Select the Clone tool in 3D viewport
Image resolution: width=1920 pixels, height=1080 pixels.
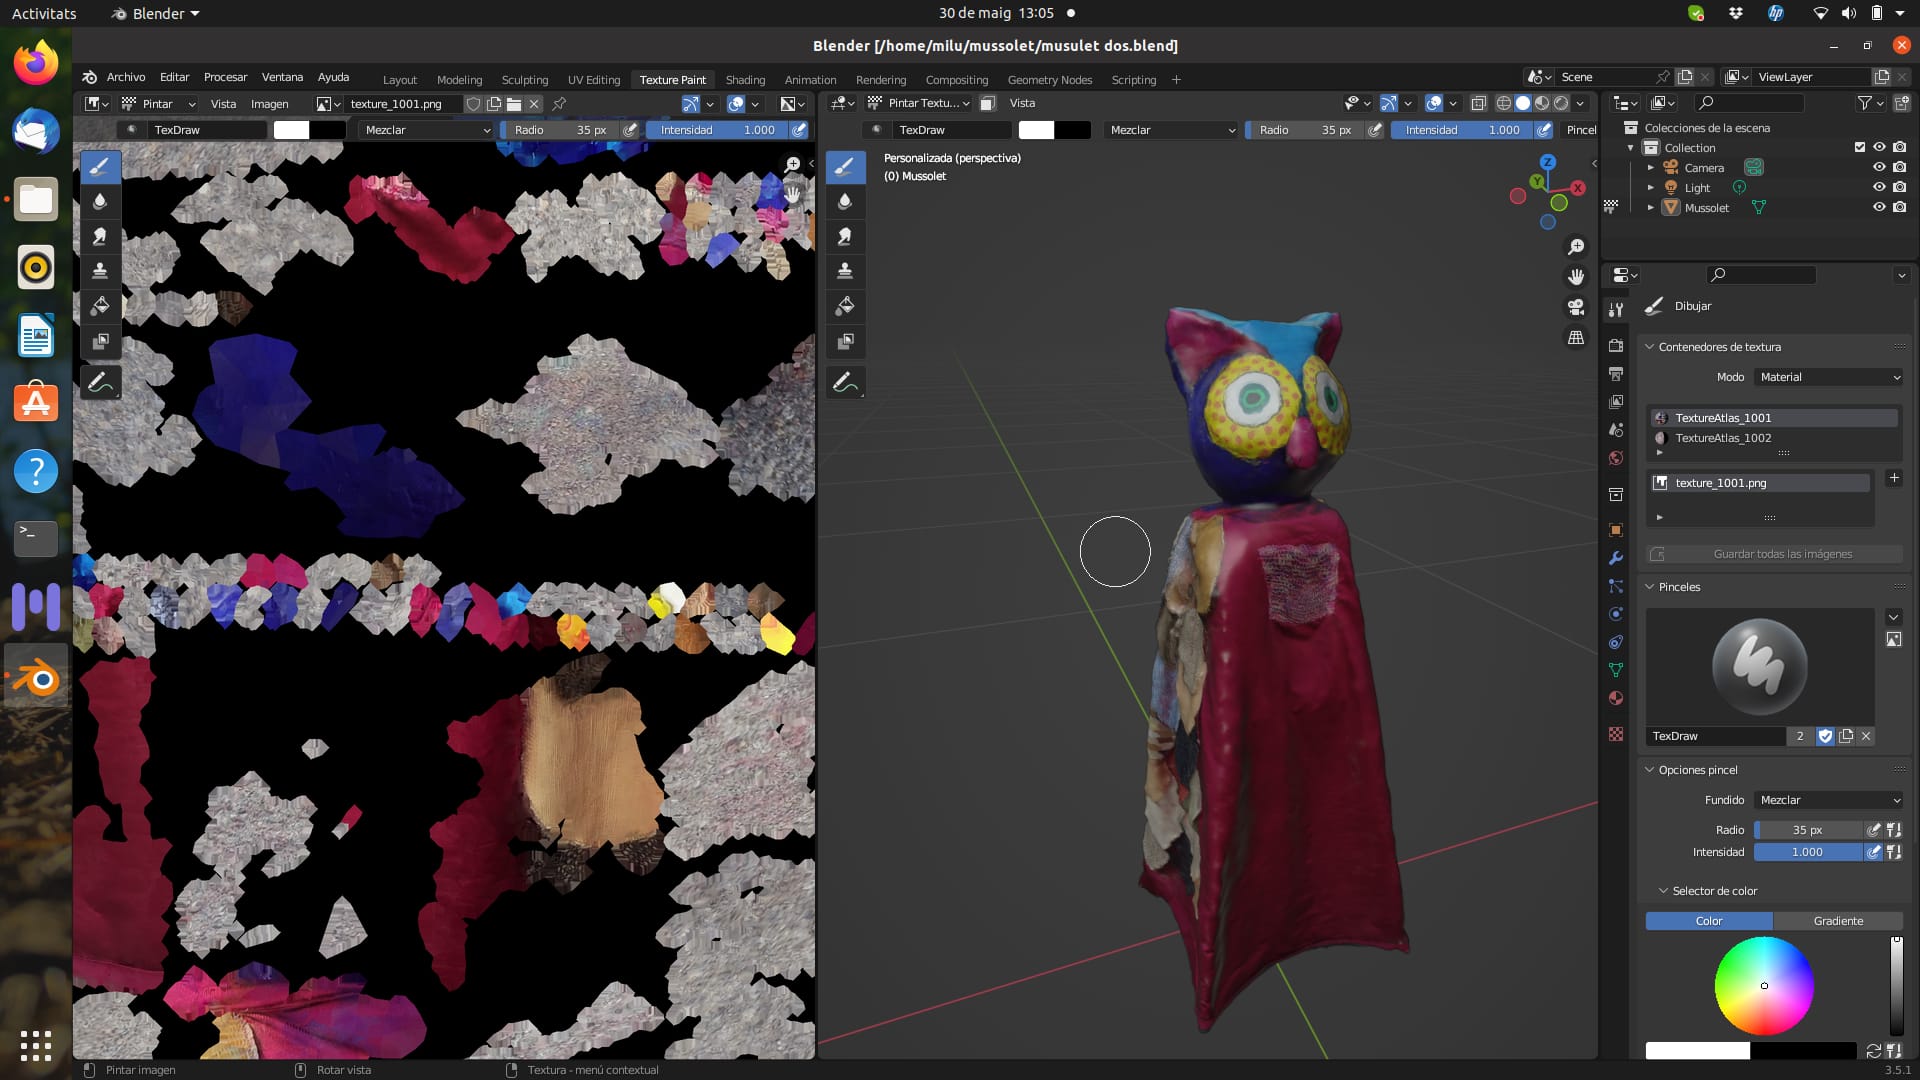coord(845,271)
